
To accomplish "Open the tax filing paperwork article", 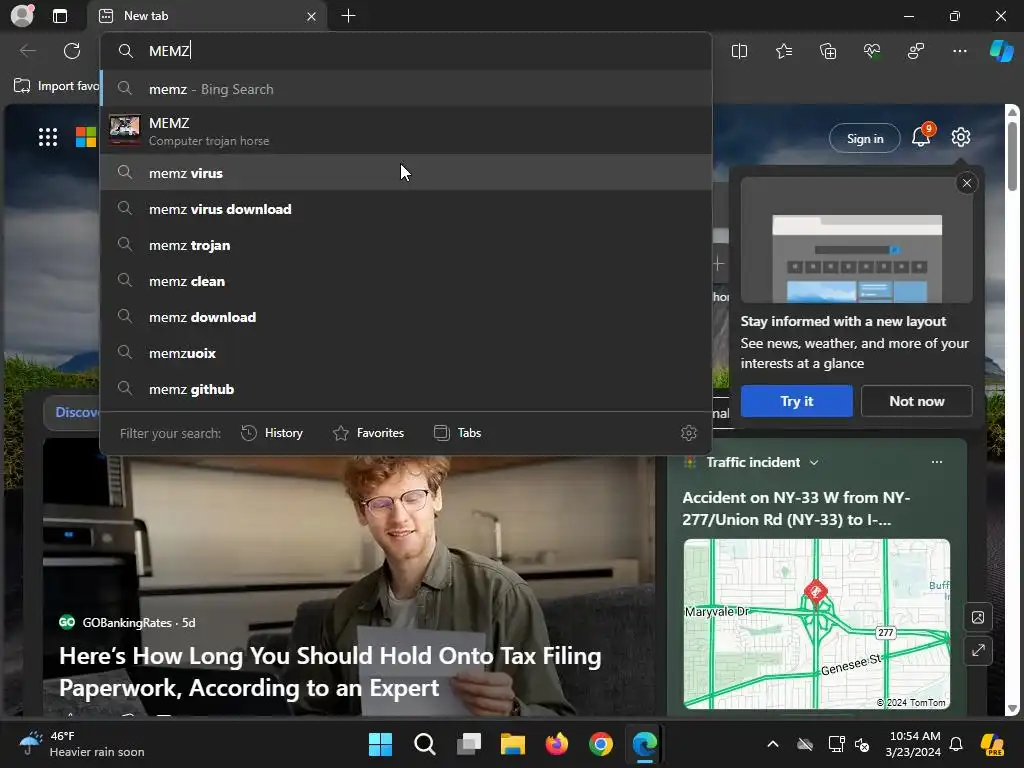I will (330, 671).
